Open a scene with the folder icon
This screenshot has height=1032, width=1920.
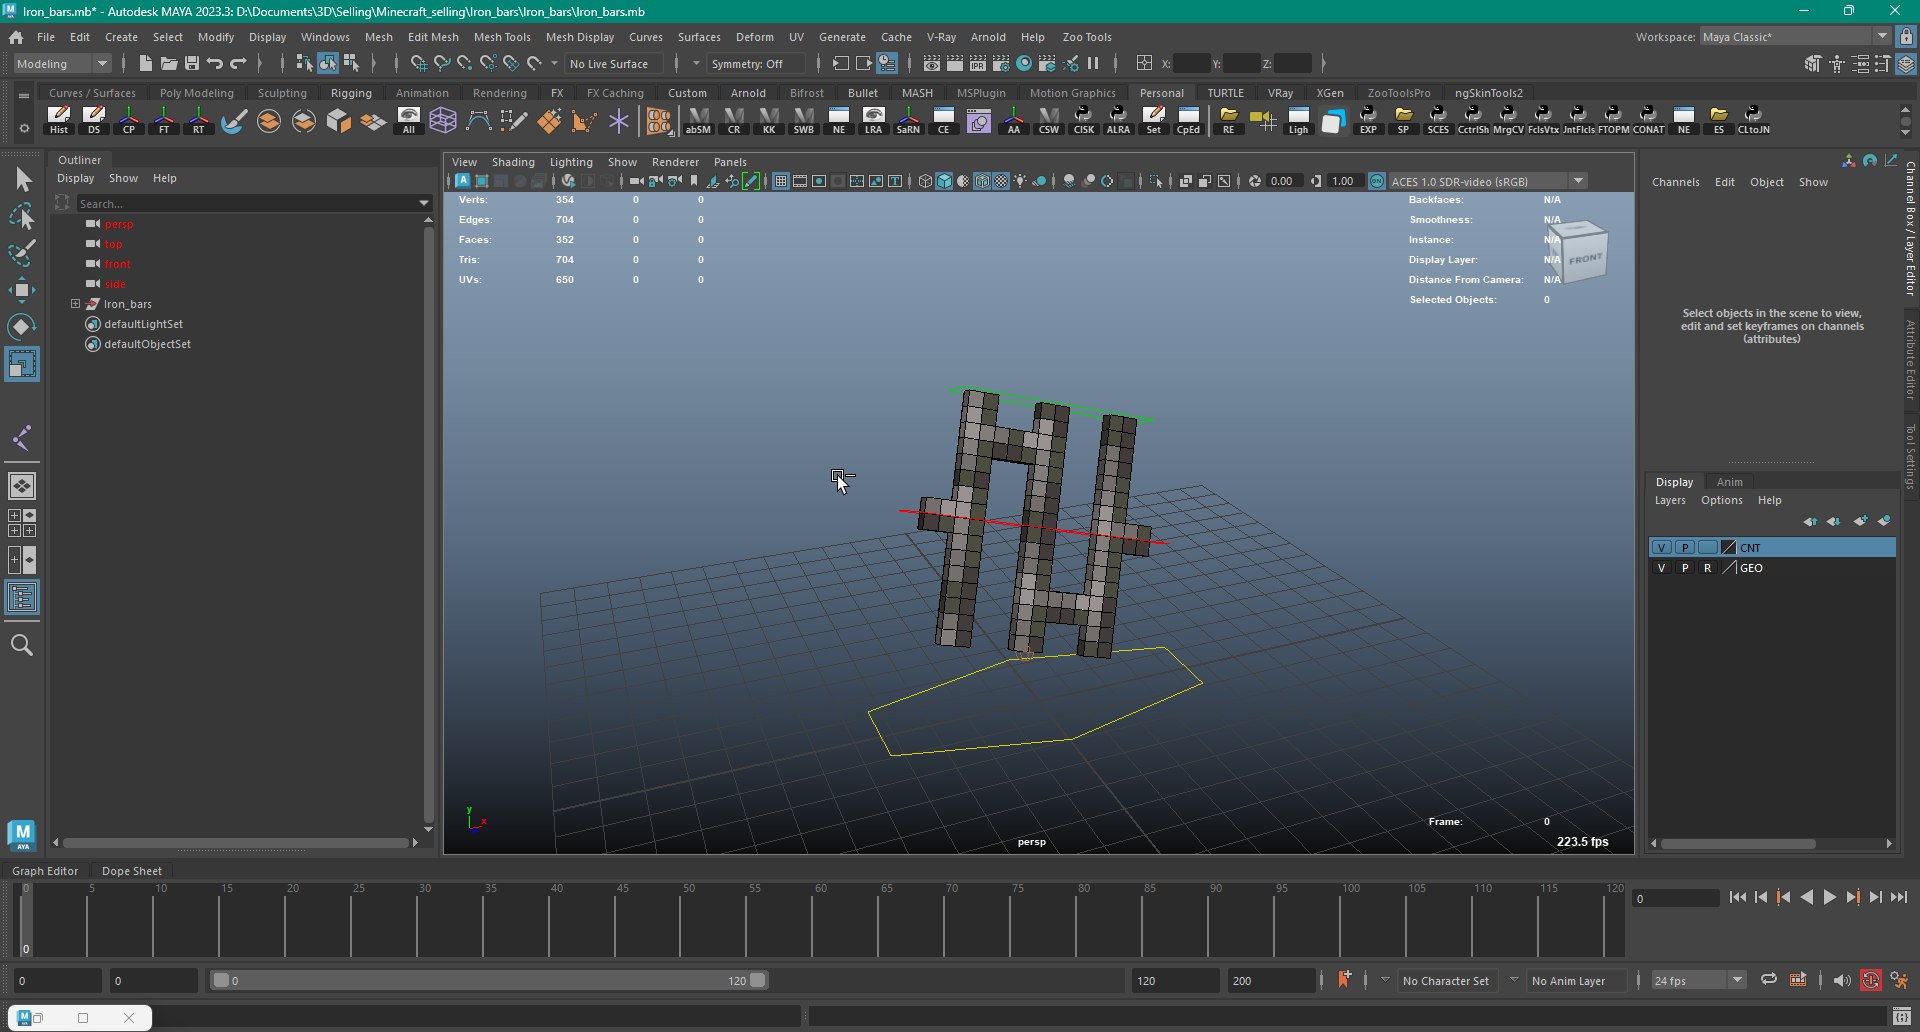tap(169, 63)
